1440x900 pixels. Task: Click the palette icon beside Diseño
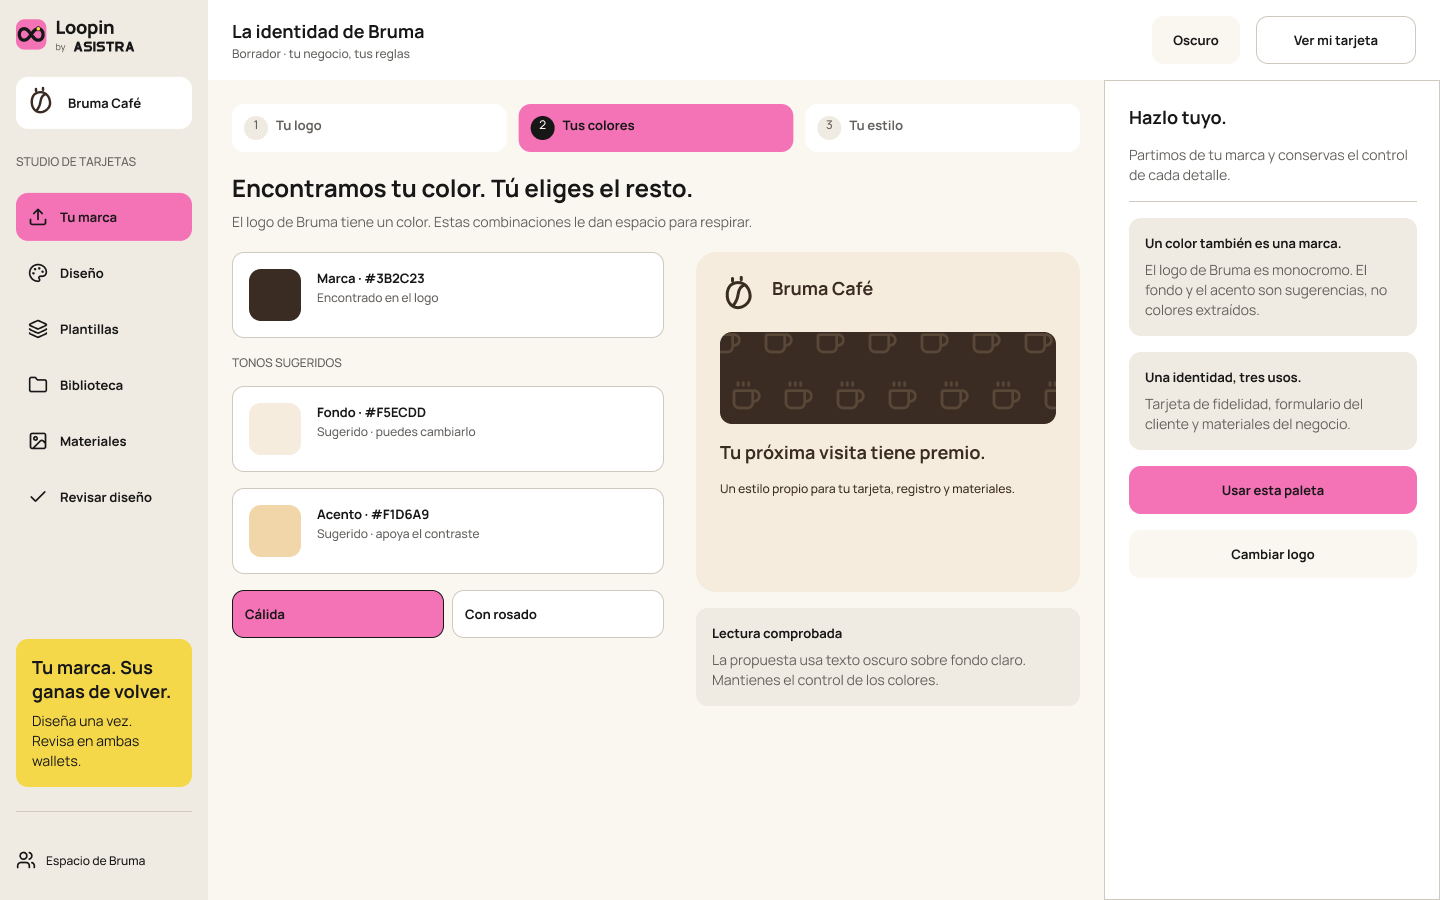coord(38,273)
